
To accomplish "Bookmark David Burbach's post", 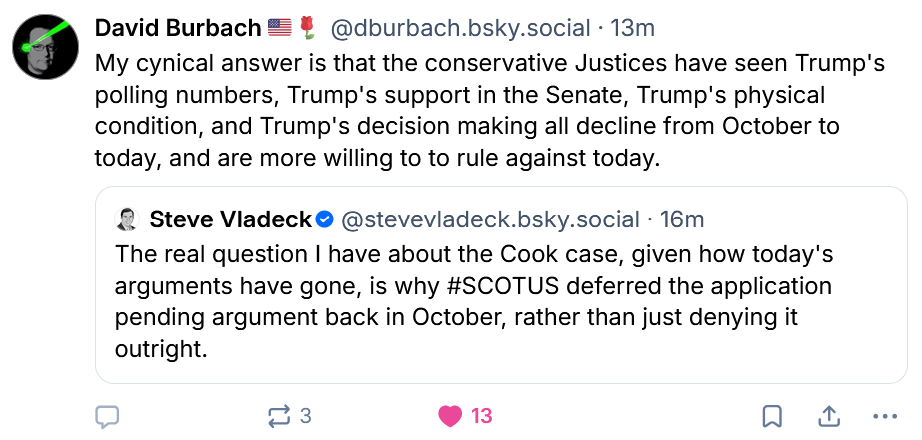I will point(772,416).
